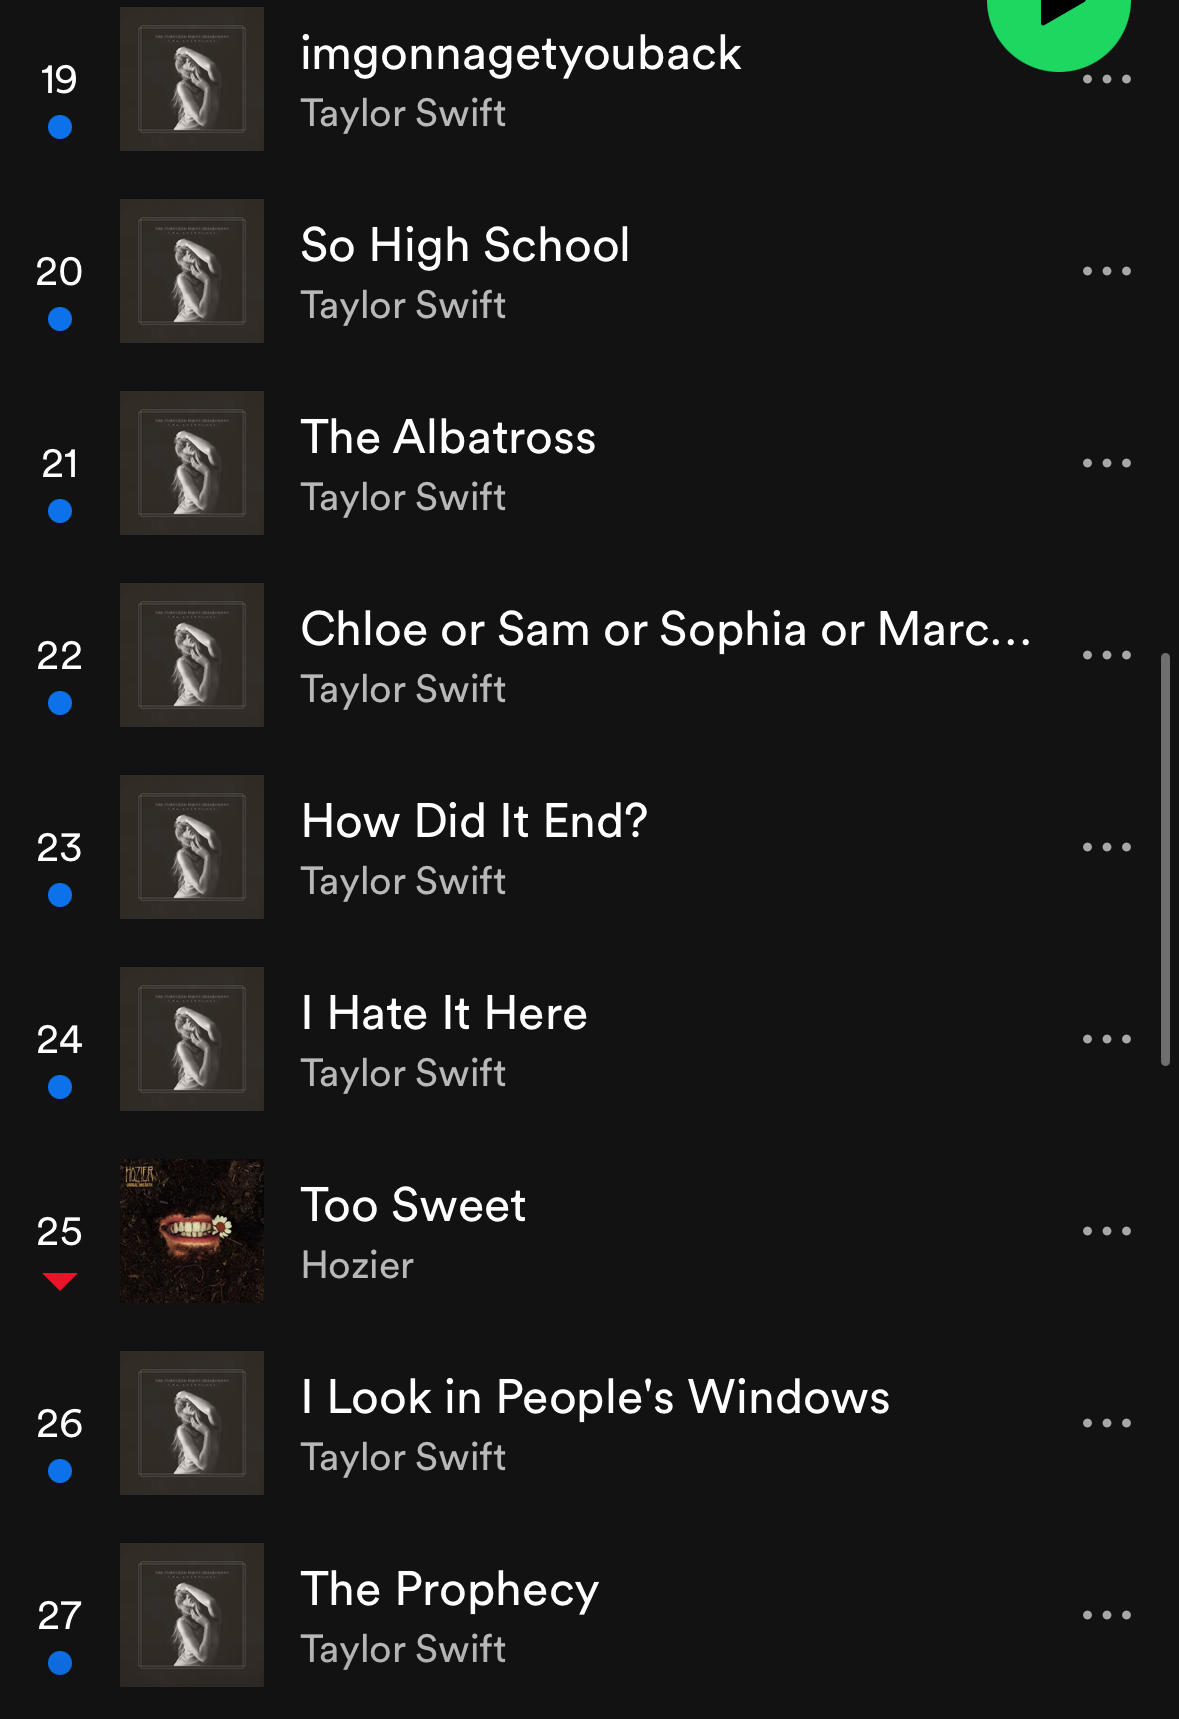Open more options for The Albatross
Viewport: 1179px width, 1719px height.
pyautogui.click(x=1107, y=463)
